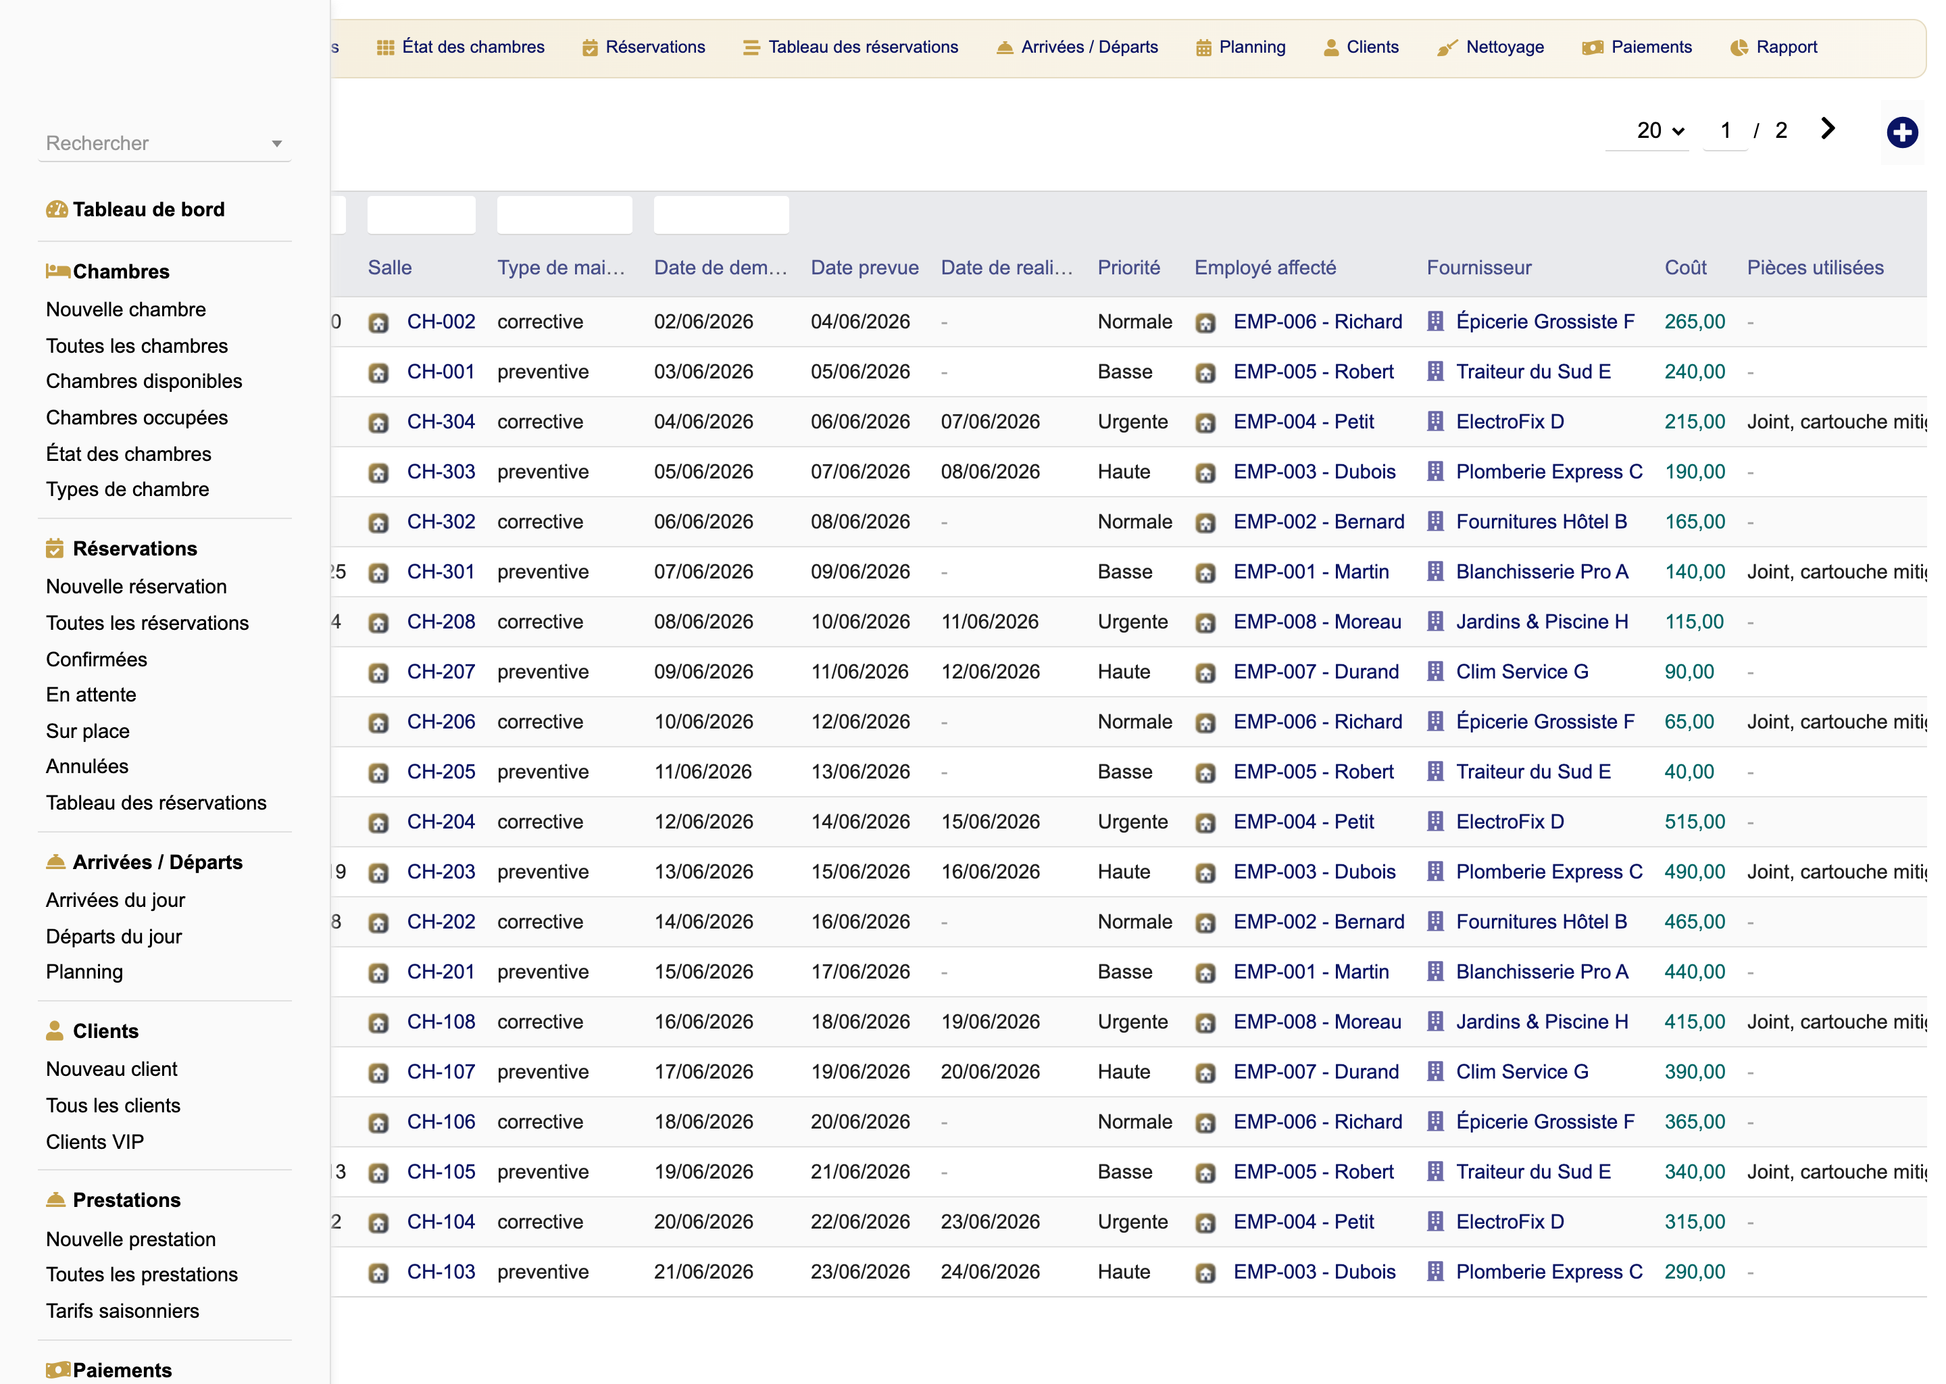Sort by Date prevue column header

click(864, 268)
